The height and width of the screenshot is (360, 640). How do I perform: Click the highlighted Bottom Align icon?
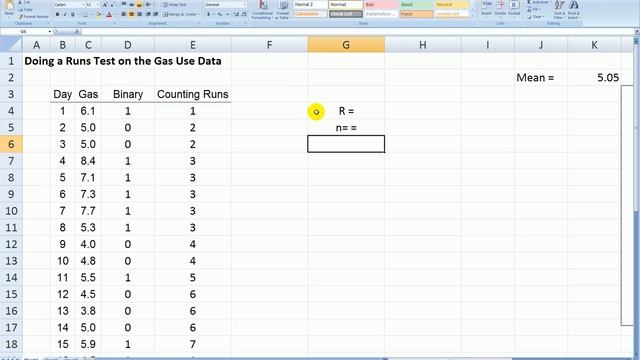[139, 4]
